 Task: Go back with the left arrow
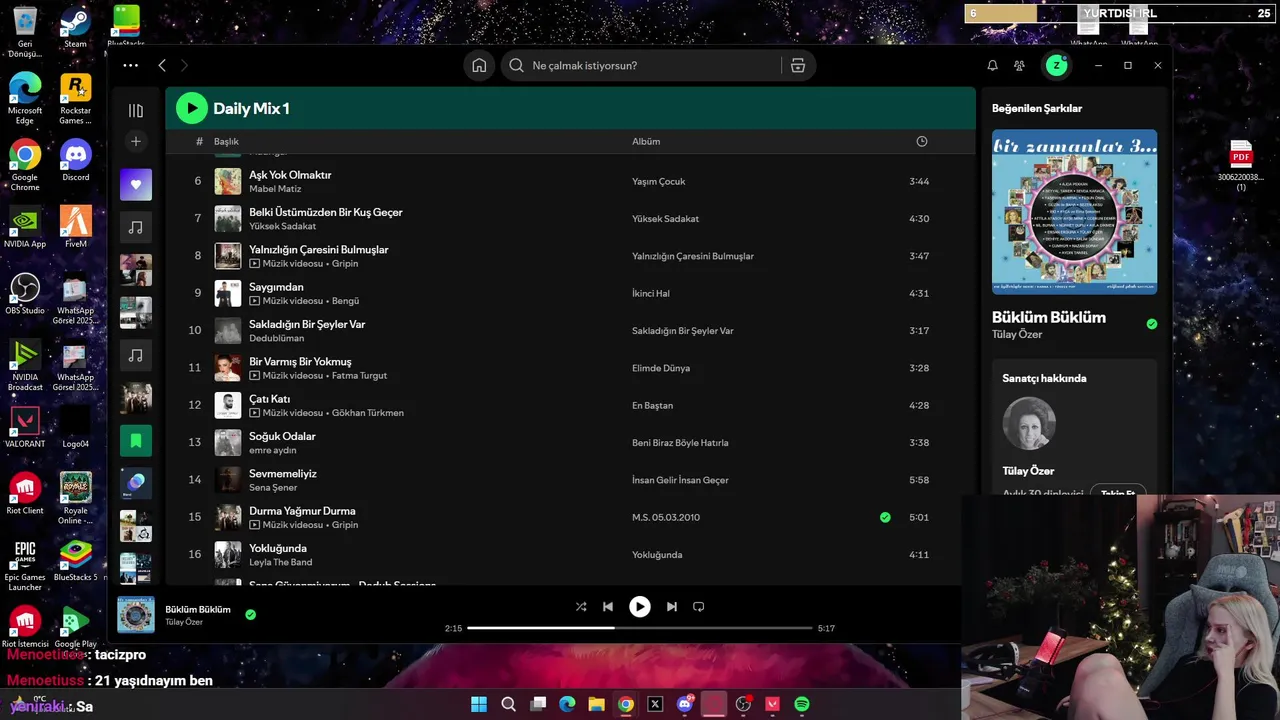click(x=162, y=65)
